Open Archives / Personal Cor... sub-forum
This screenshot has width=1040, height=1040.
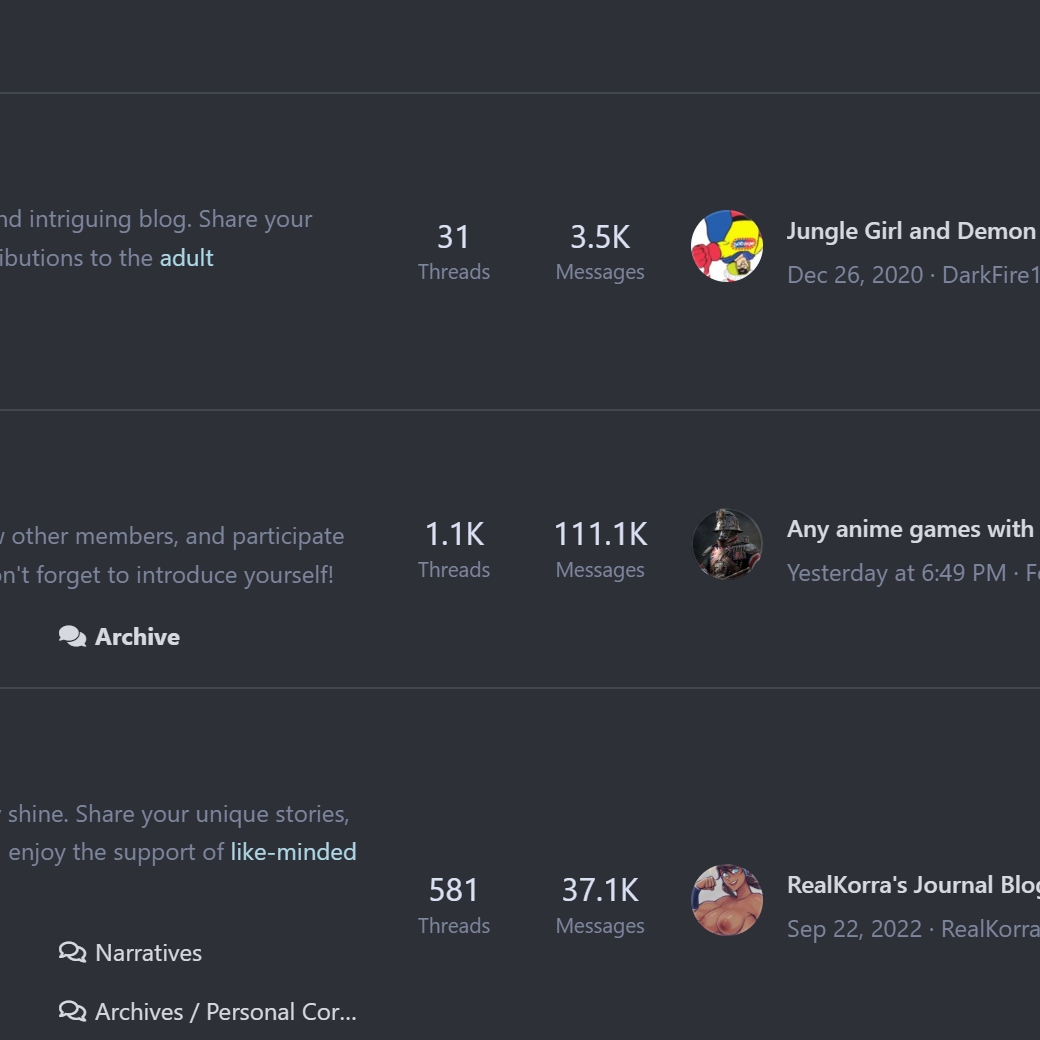226,1012
